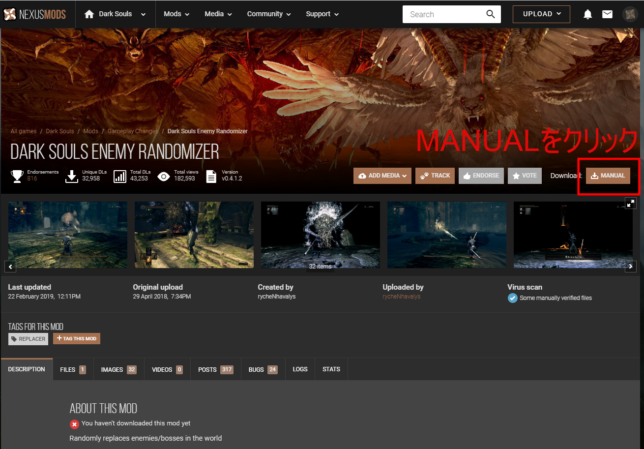
Task: Open the Community menu
Action: coord(269,14)
